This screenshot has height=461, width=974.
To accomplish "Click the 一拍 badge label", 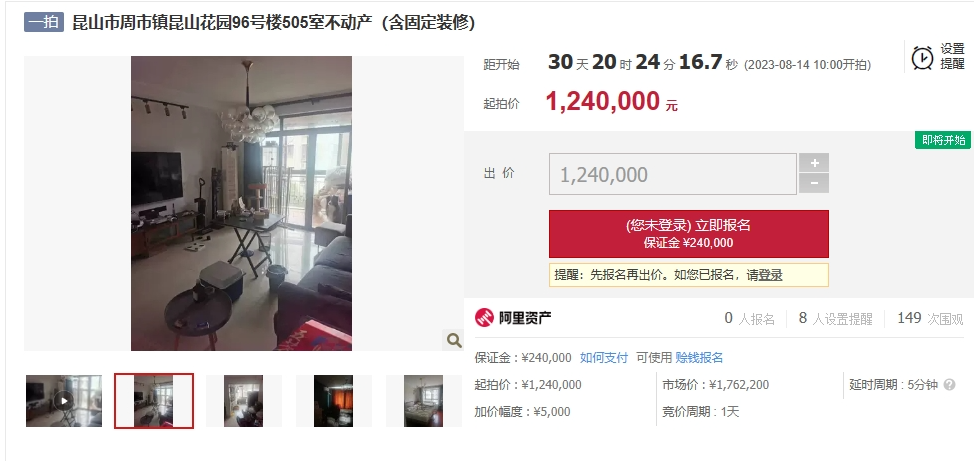I will 44,22.
